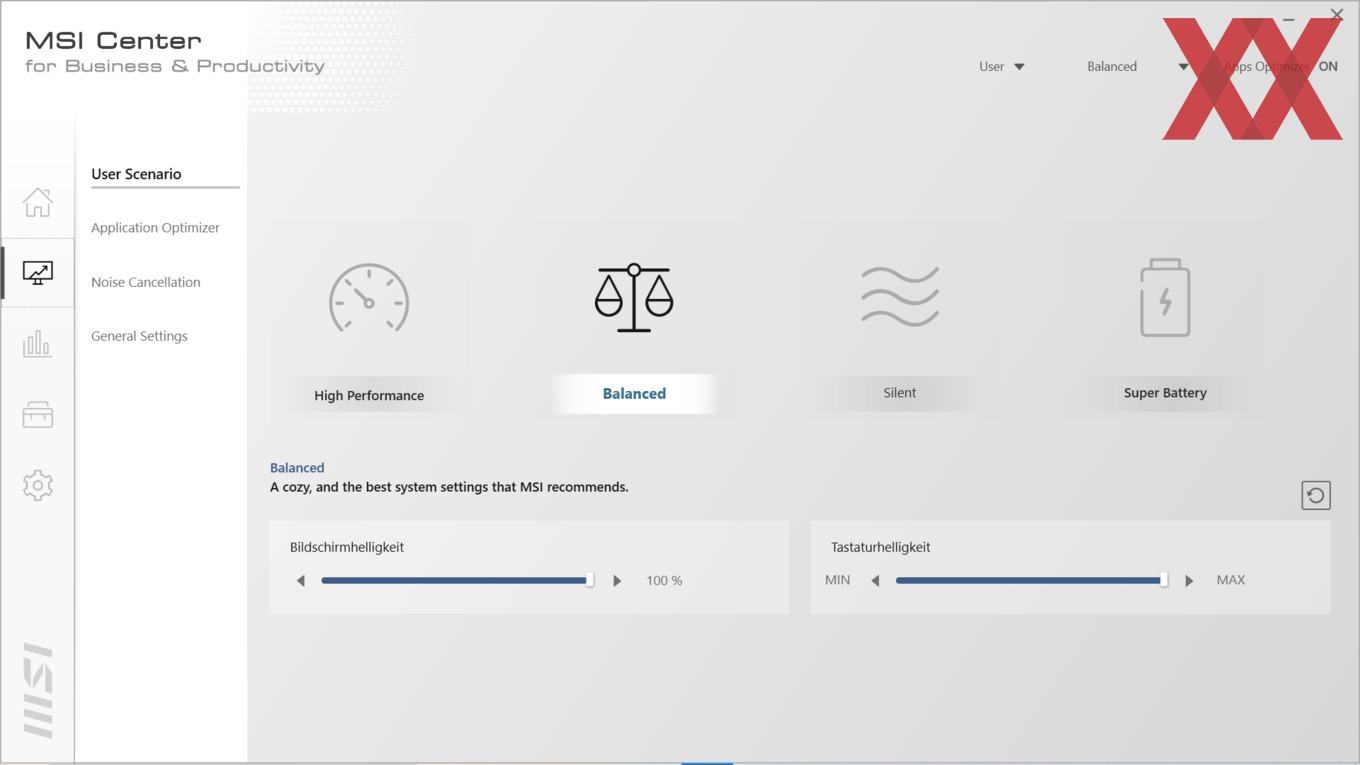Select the Super Battery button

coord(1165,393)
